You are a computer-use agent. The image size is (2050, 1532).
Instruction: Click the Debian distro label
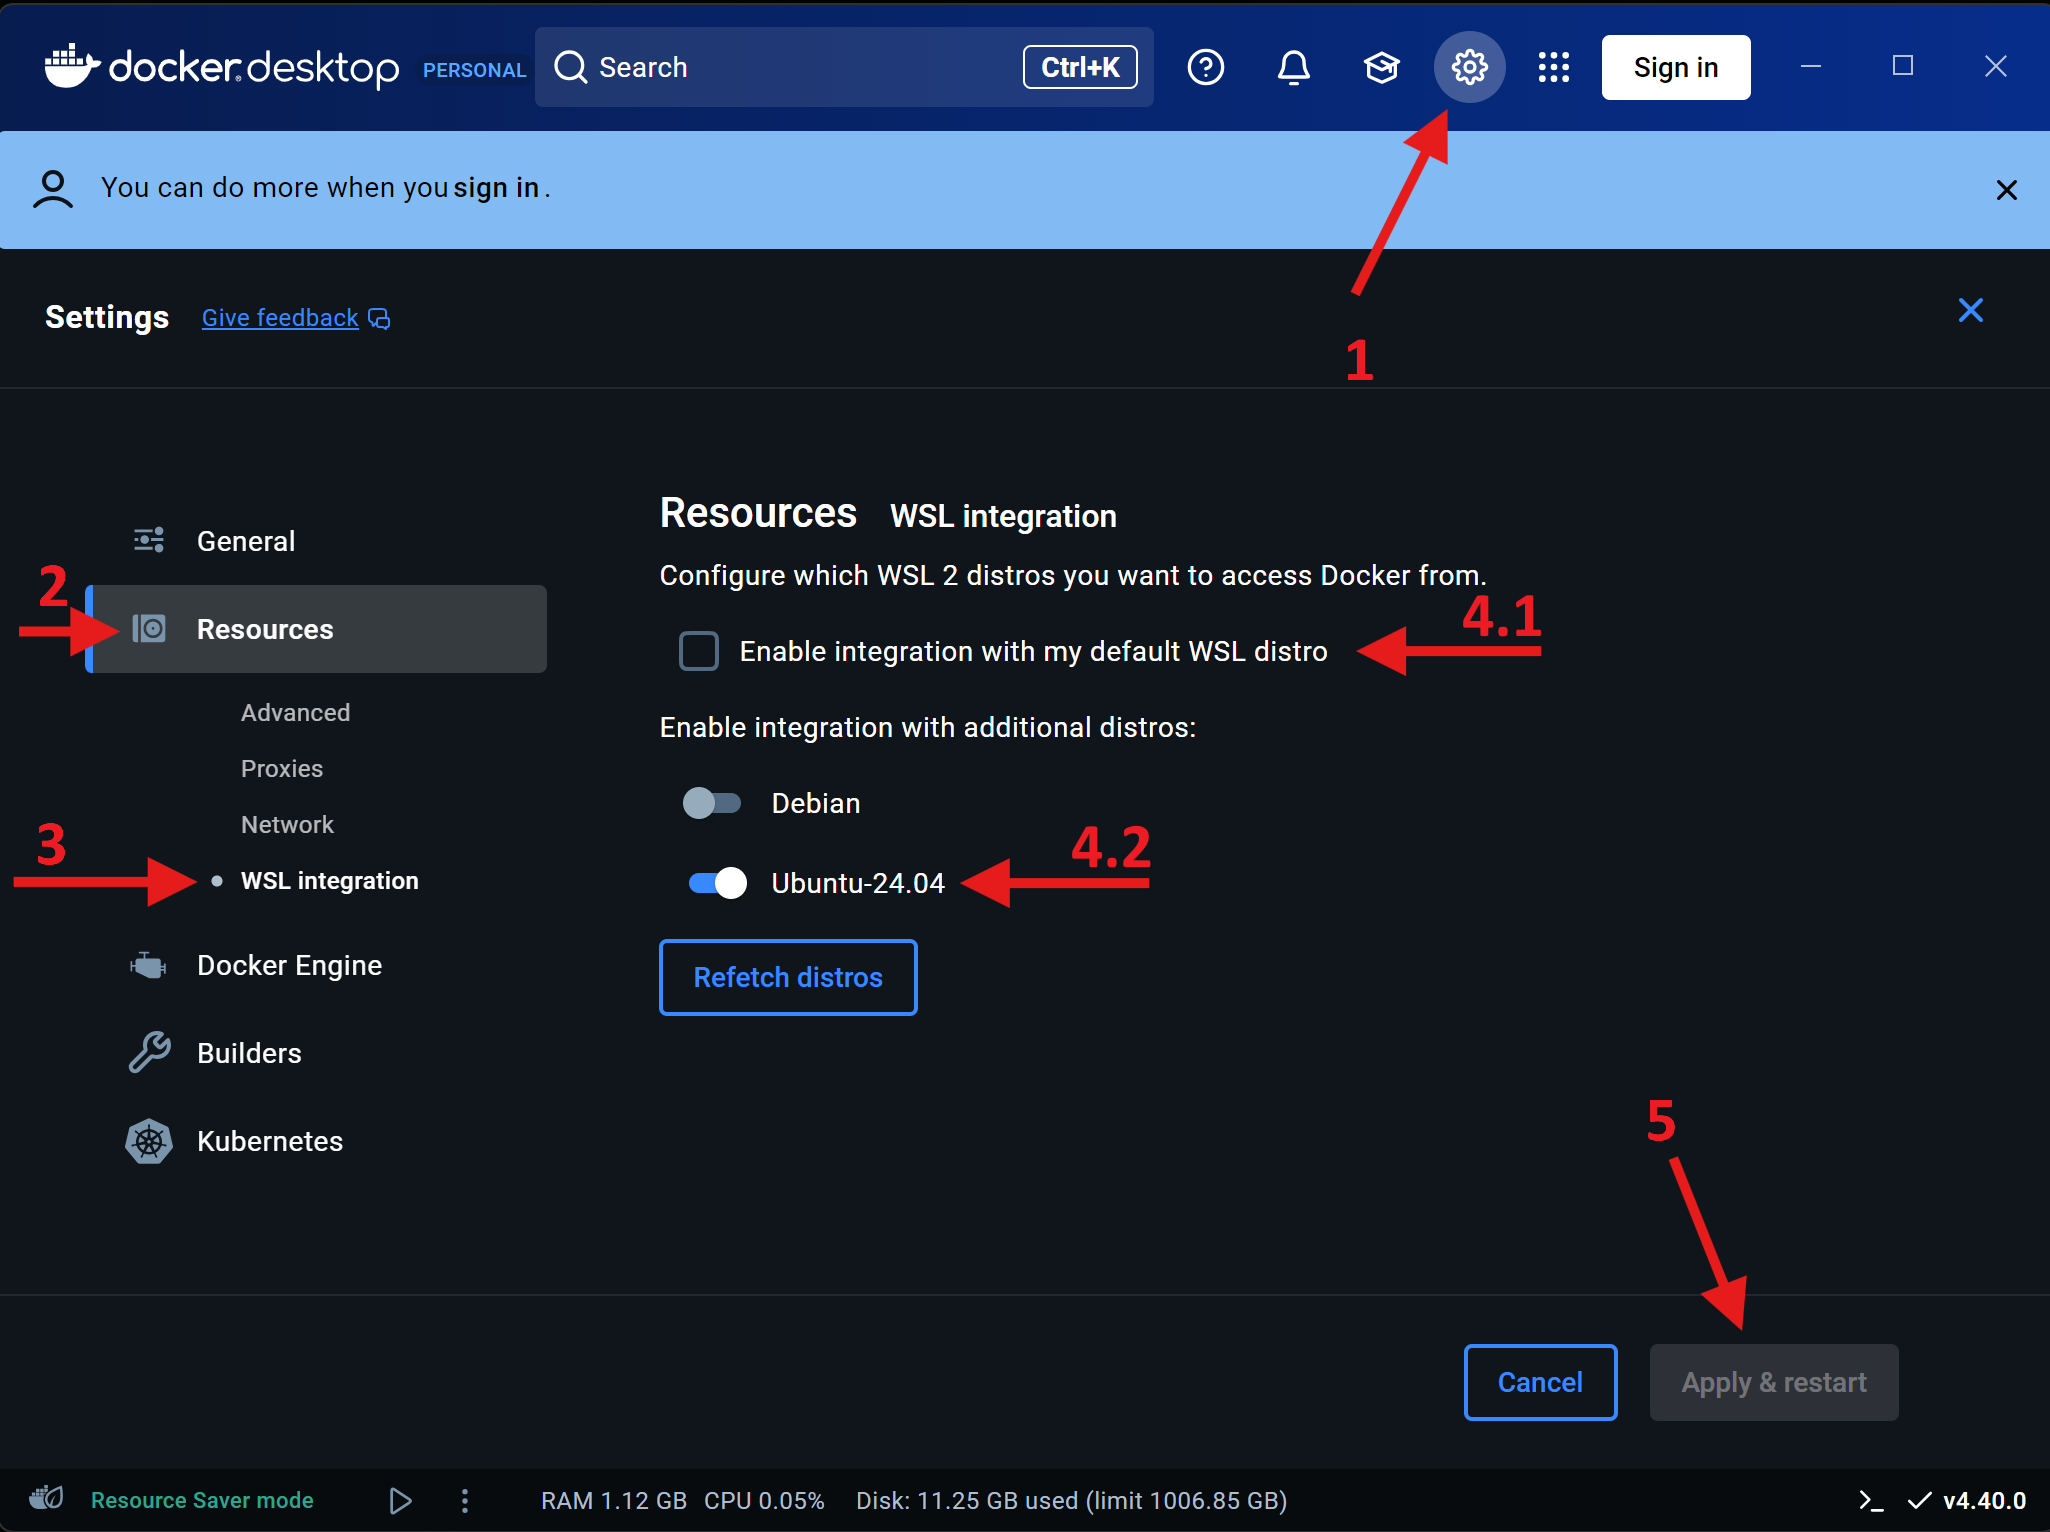(x=816, y=803)
